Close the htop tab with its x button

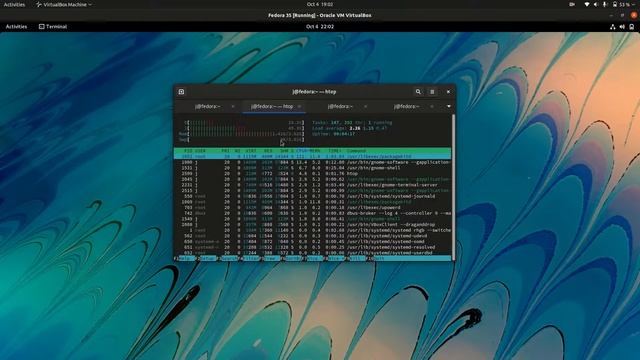point(299,107)
